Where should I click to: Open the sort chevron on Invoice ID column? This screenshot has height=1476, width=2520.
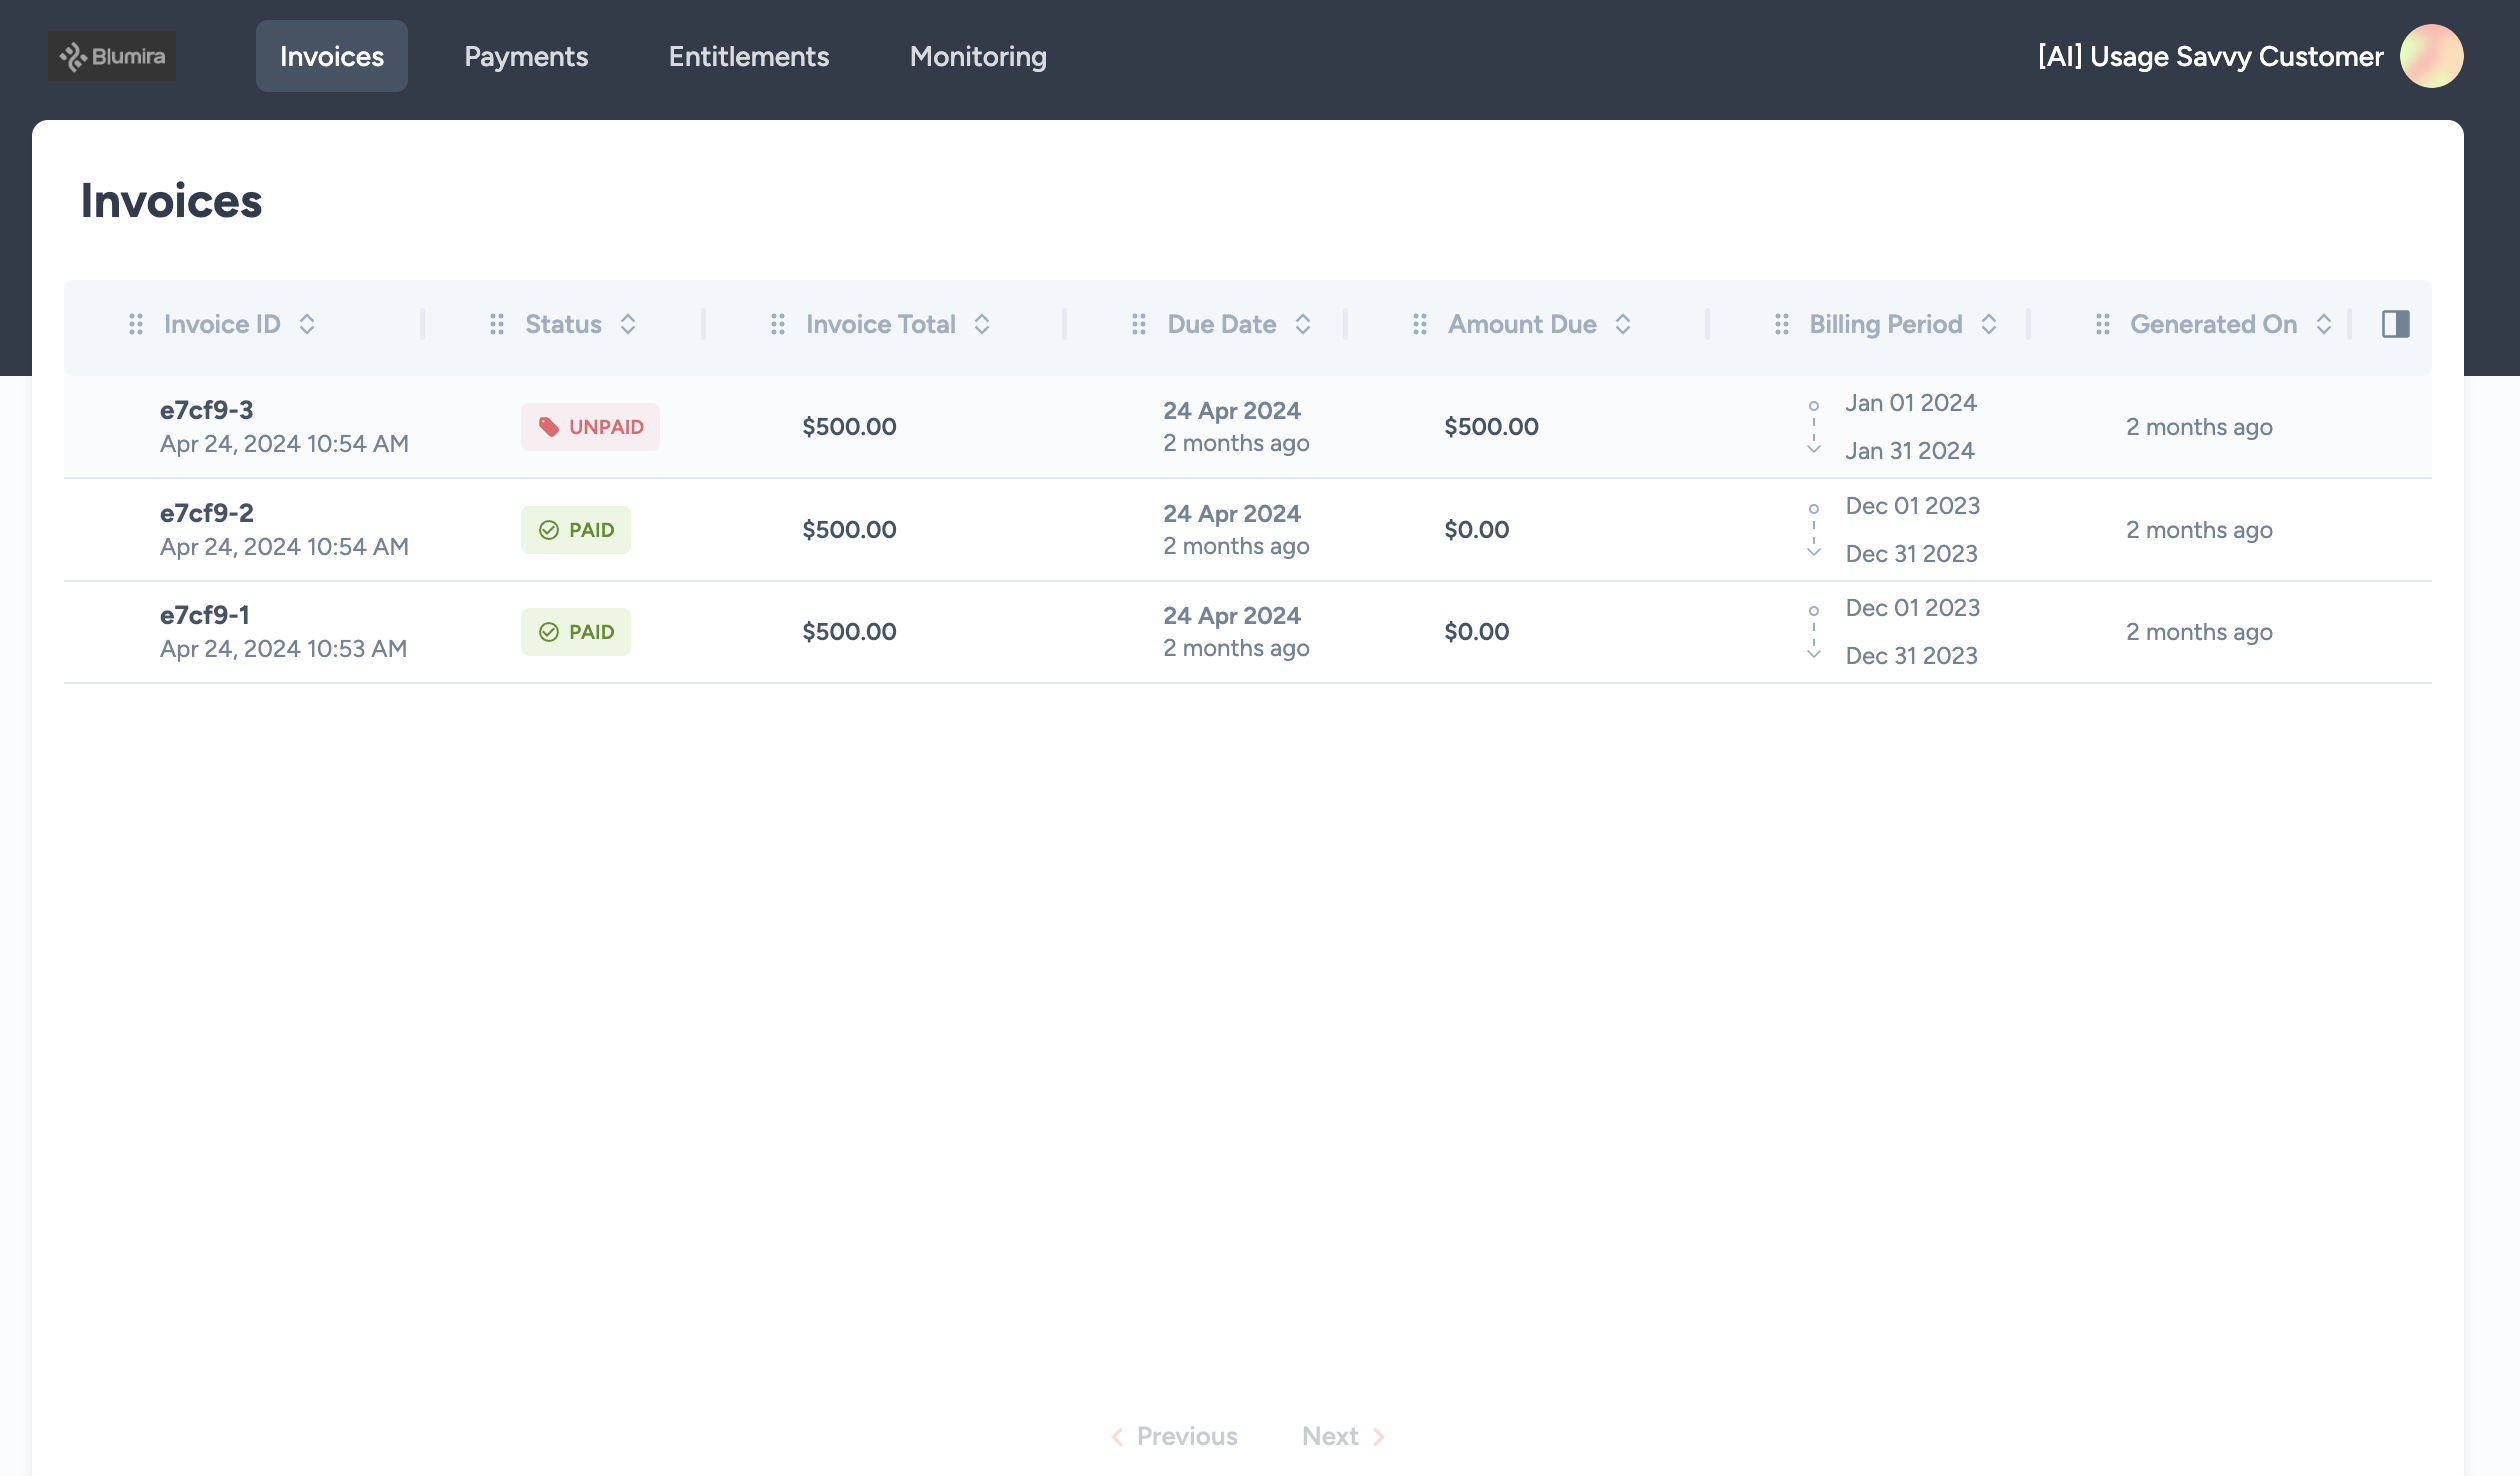pyautogui.click(x=307, y=324)
